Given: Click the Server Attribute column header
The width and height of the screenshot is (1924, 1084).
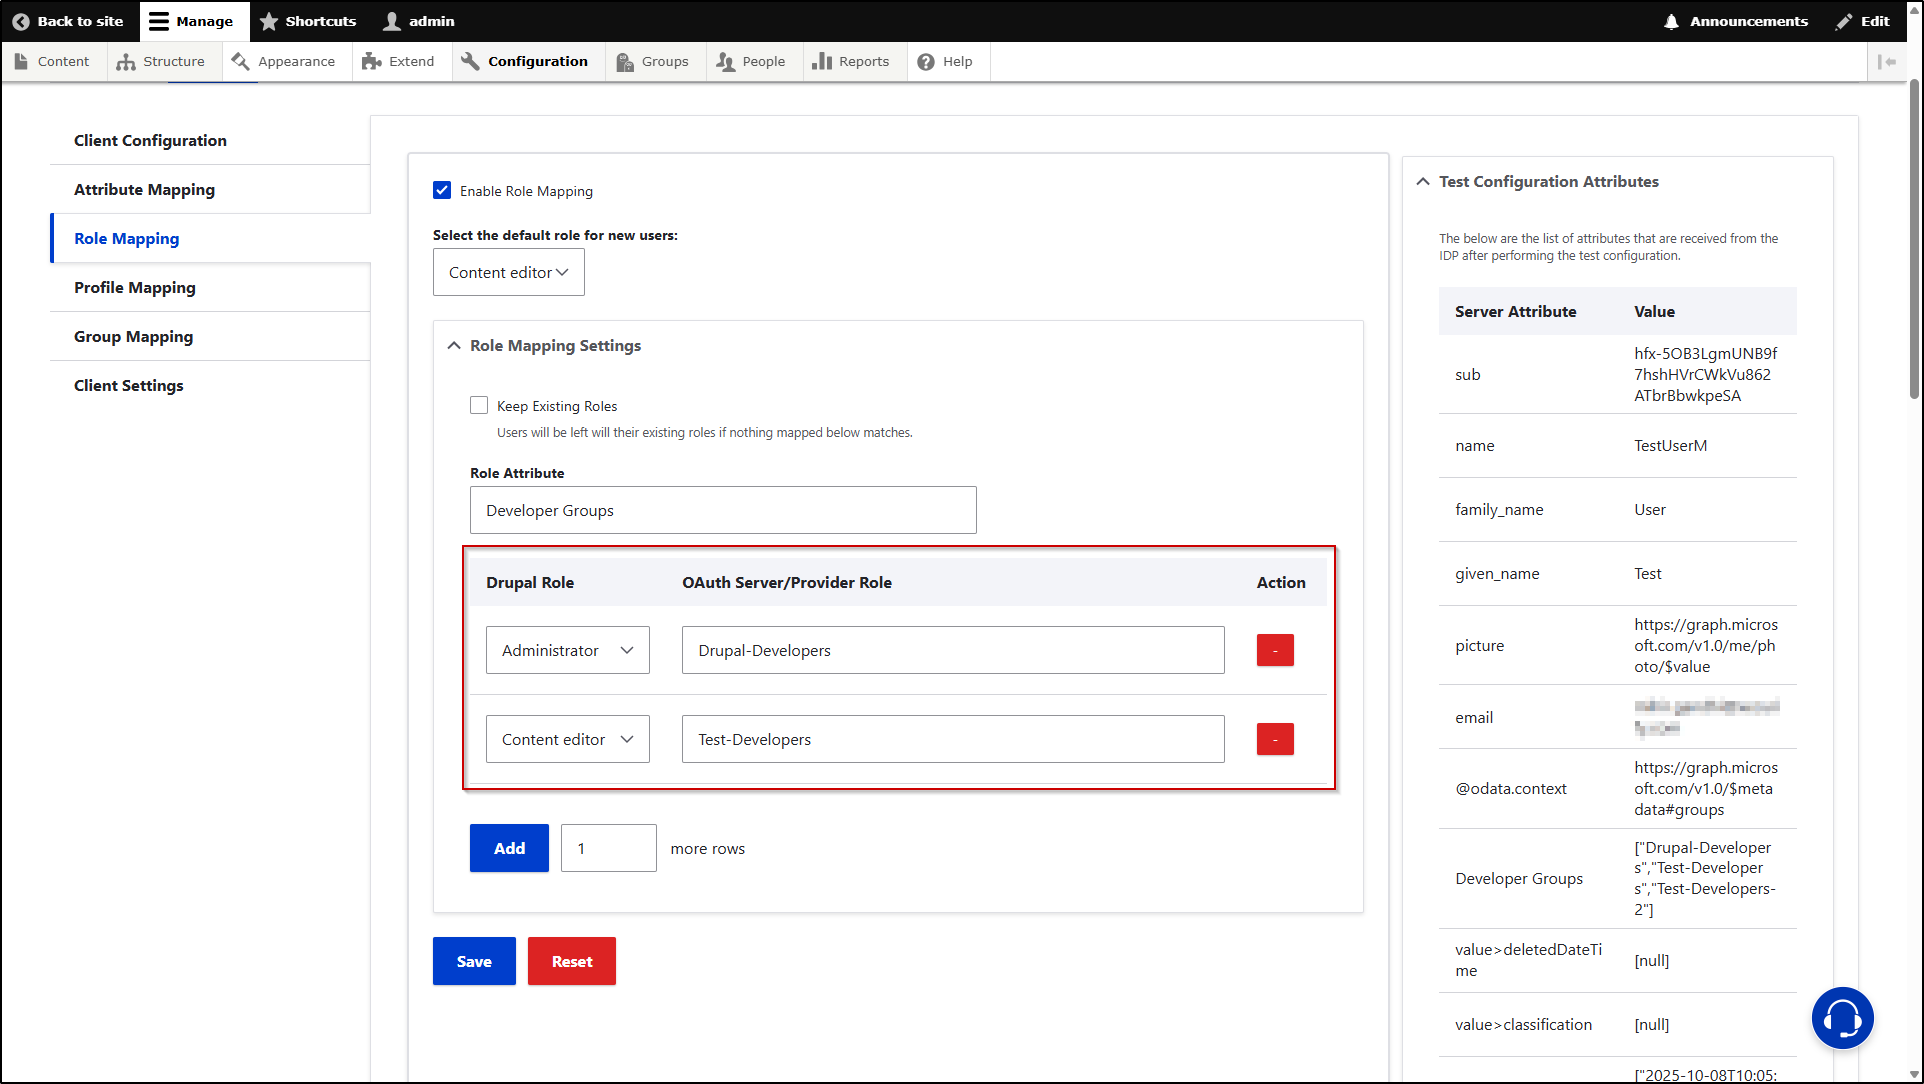Looking at the screenshot, I should tap(1515, 311).
